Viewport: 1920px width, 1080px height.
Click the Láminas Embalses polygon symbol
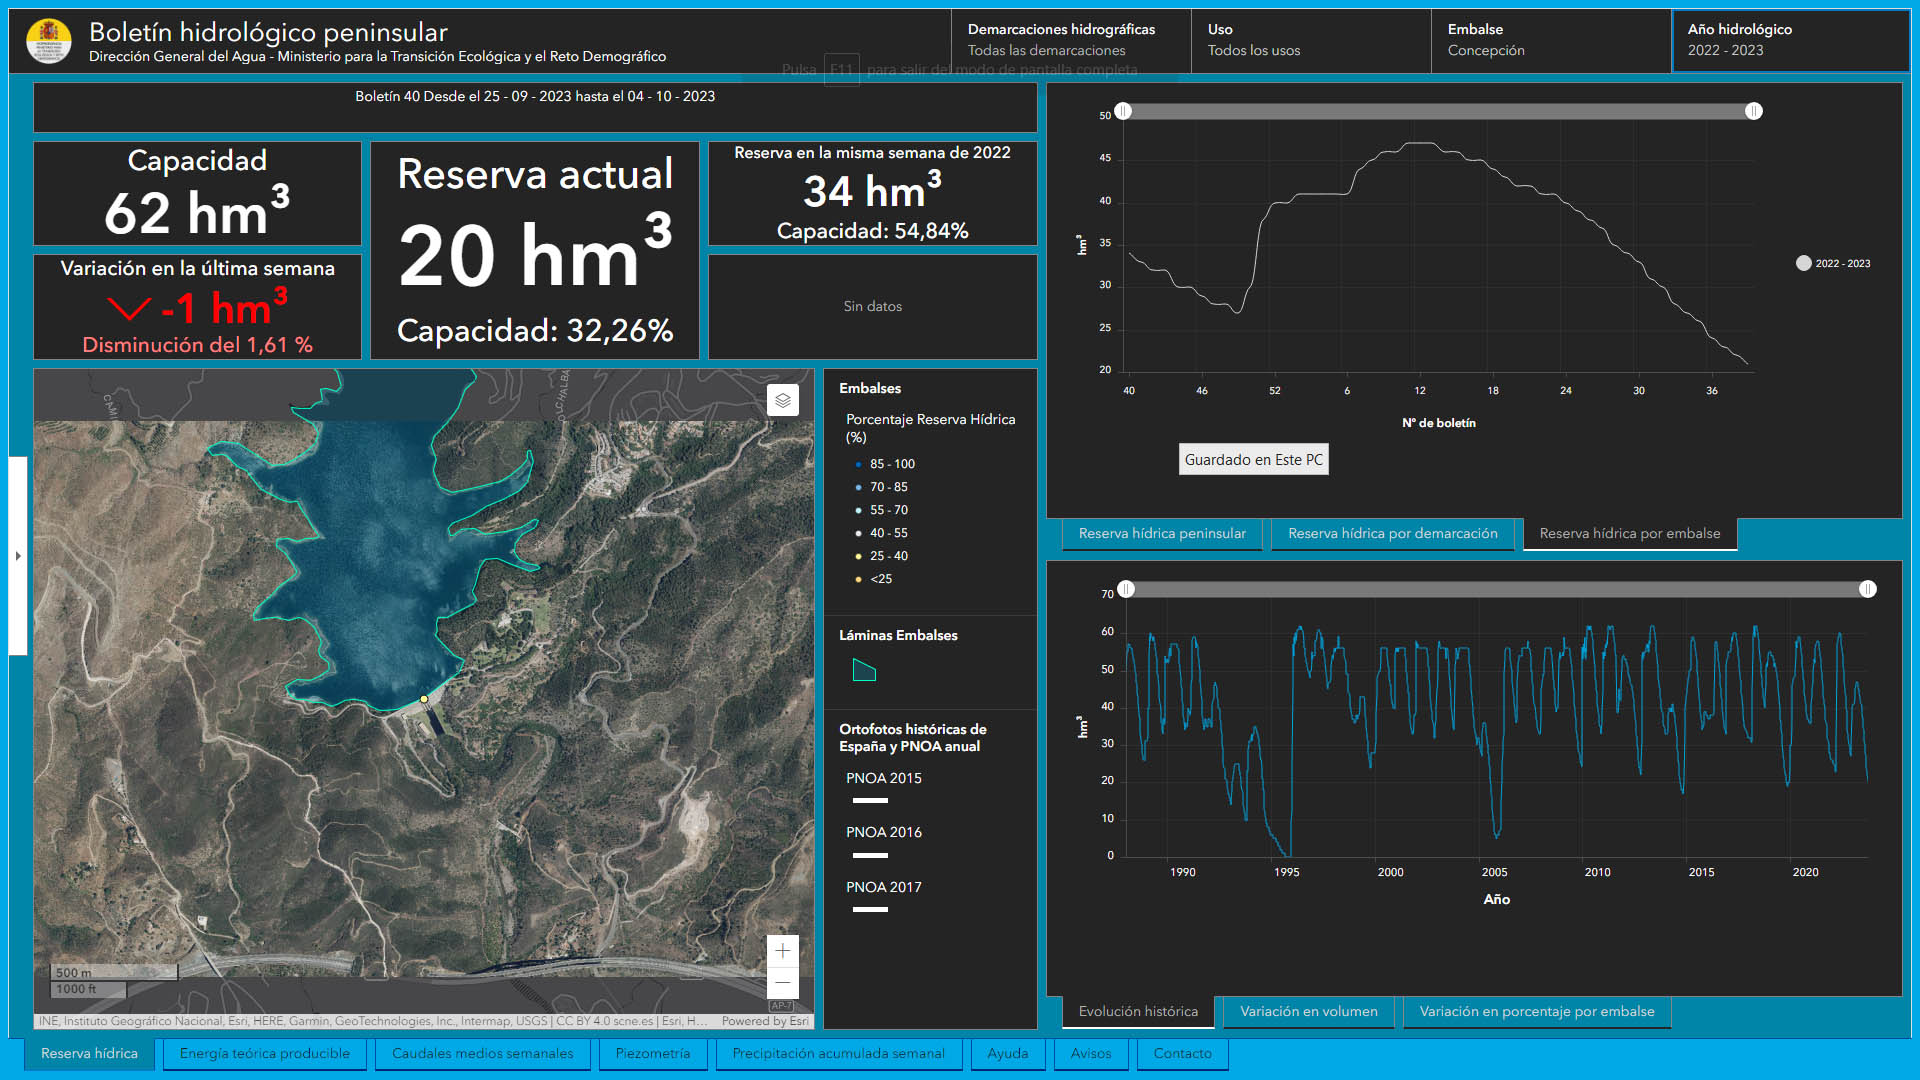pyautogui.click(x=864, y=671)
